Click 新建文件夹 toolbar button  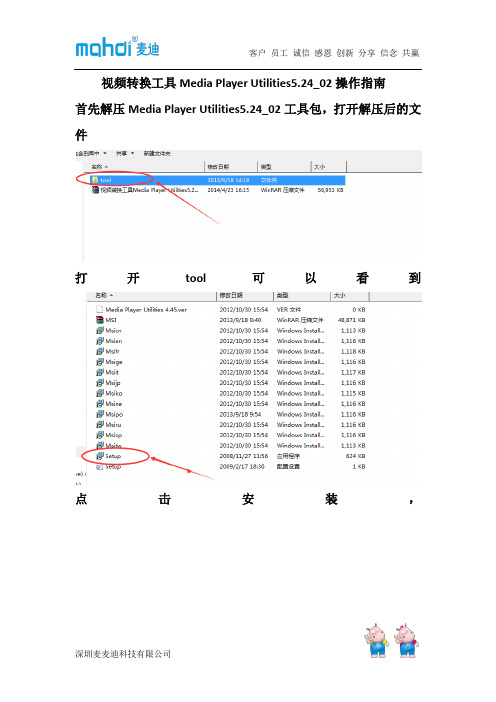[x=157, y=154]
